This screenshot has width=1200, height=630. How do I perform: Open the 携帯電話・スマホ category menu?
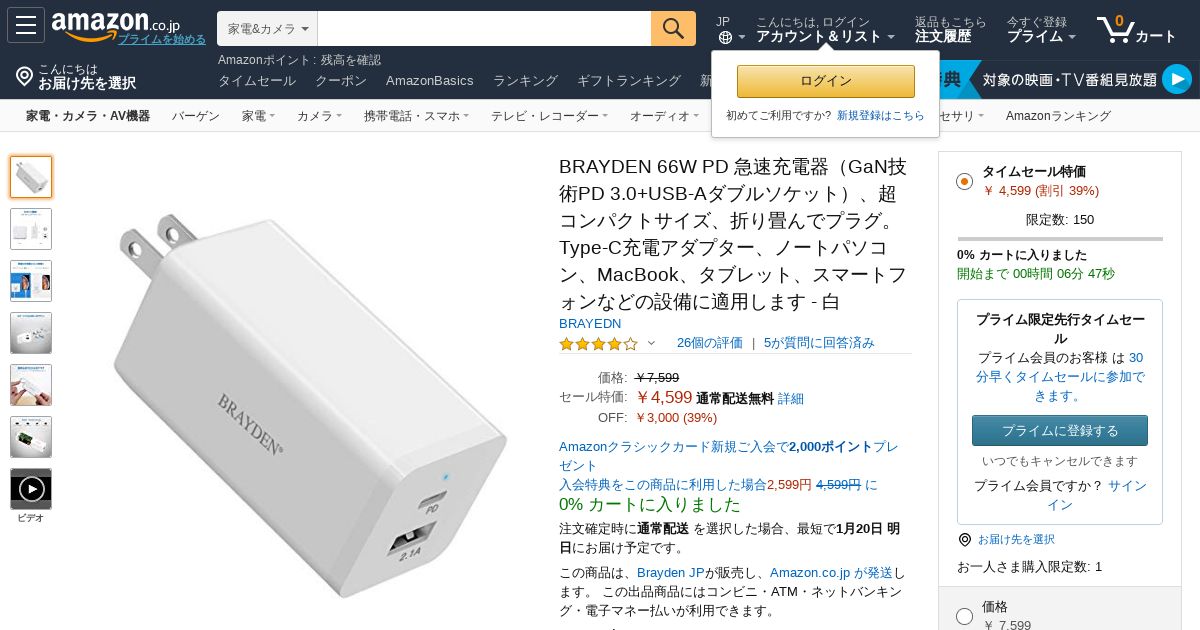click(x=417, y=116)
